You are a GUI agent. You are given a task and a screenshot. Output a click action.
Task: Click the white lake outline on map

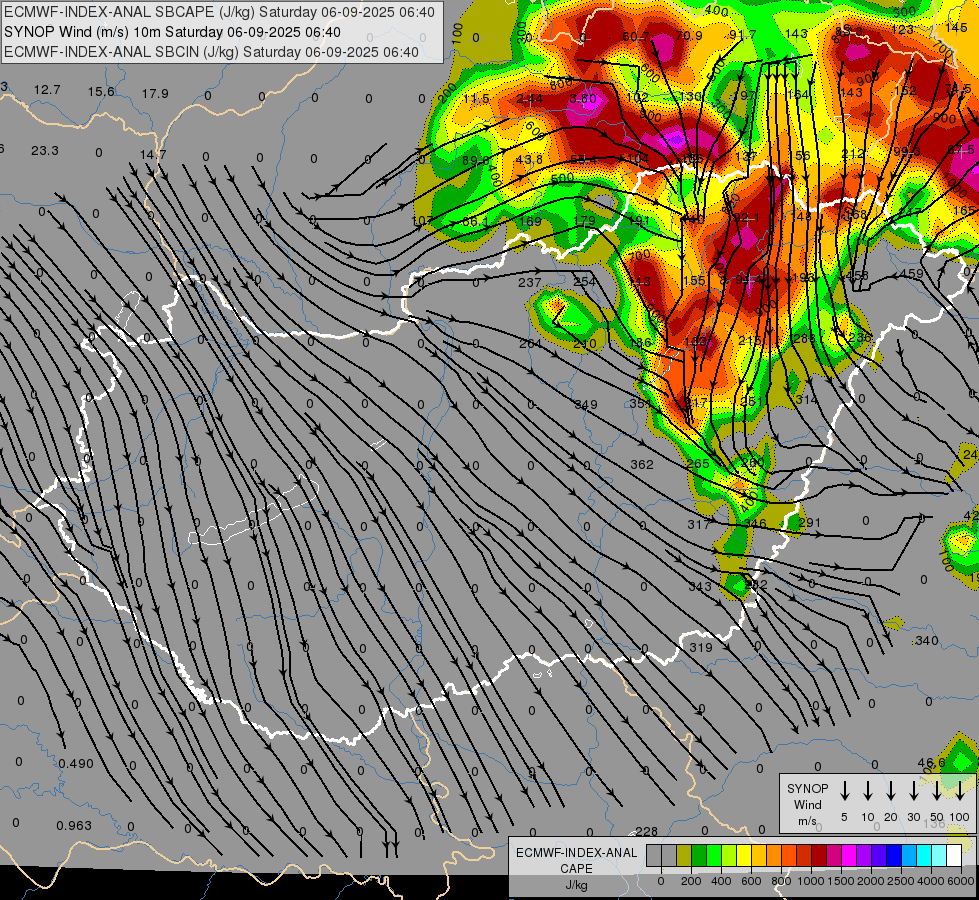coord(253,510)
